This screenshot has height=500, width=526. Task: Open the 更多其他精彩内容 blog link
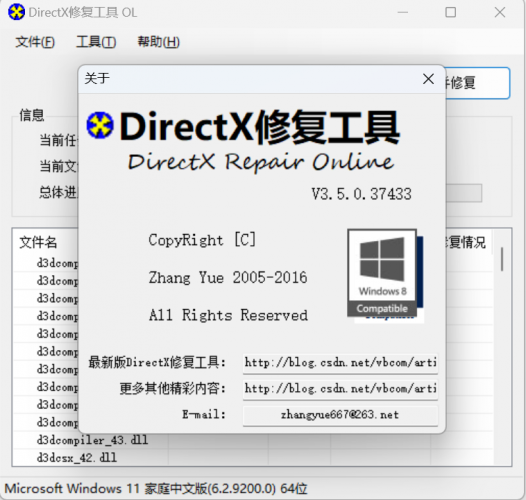340,389
